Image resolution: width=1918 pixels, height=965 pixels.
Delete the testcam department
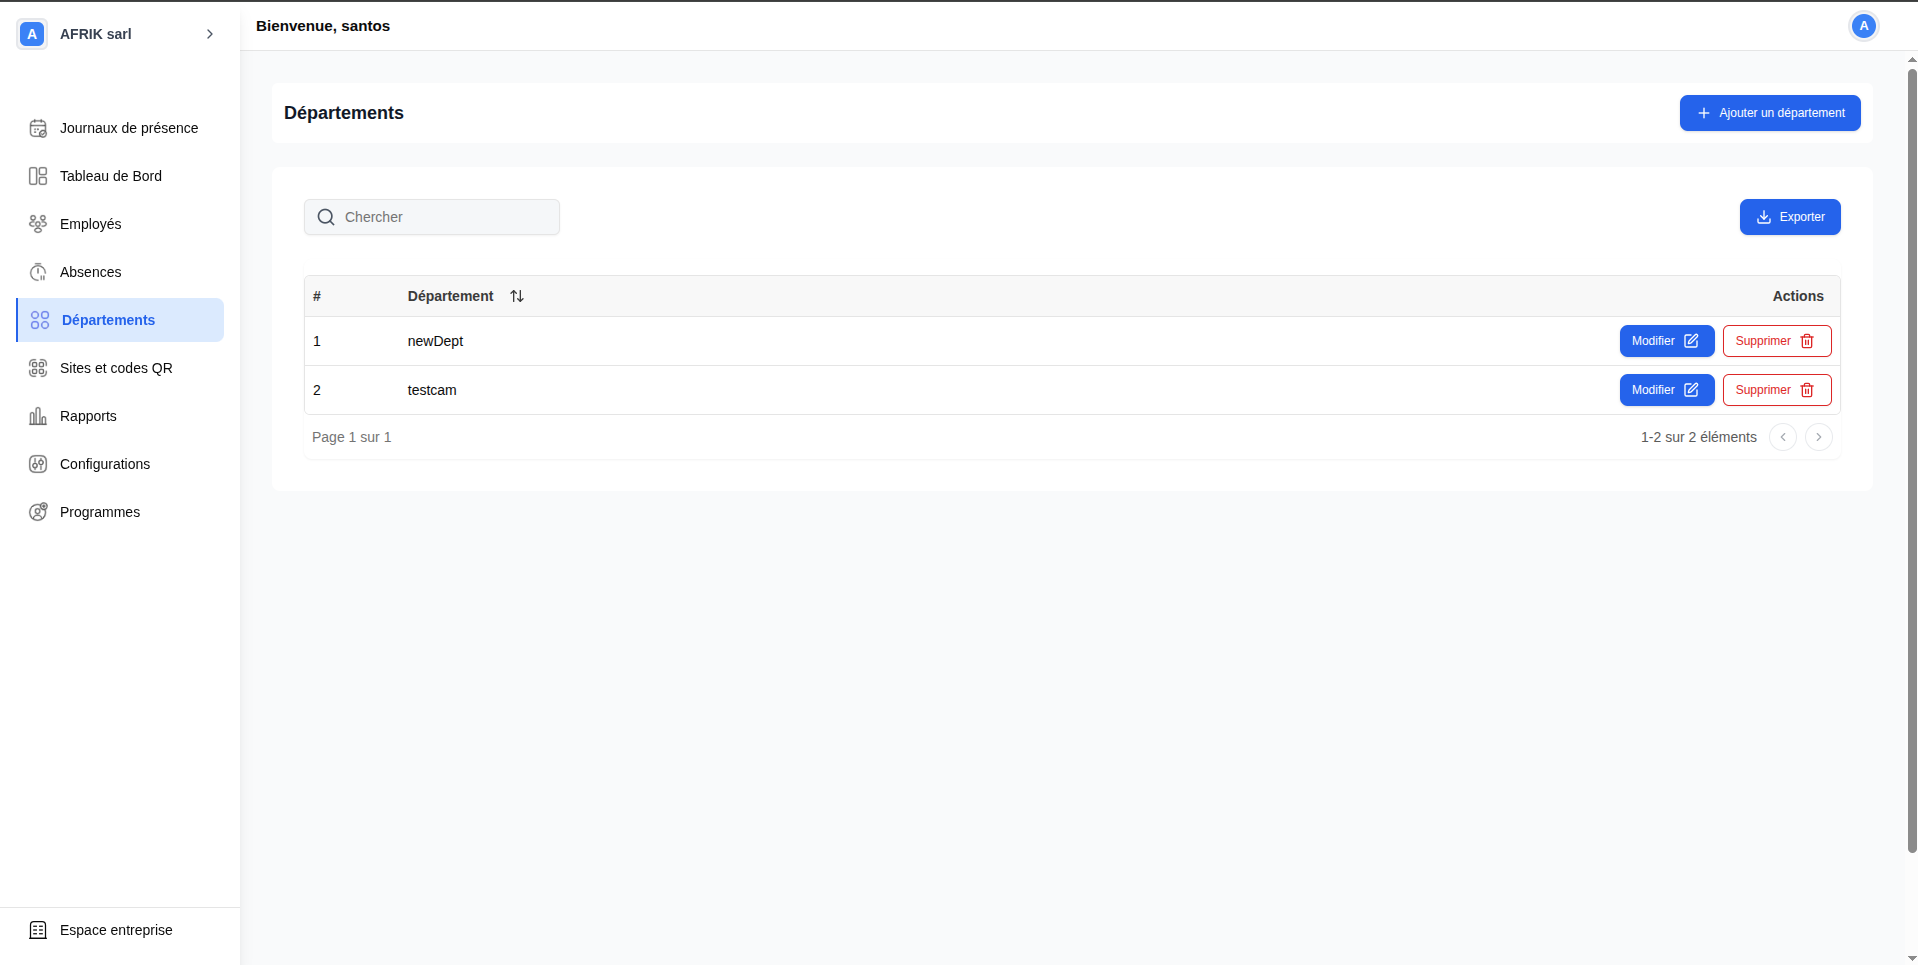click(1776, 390)
